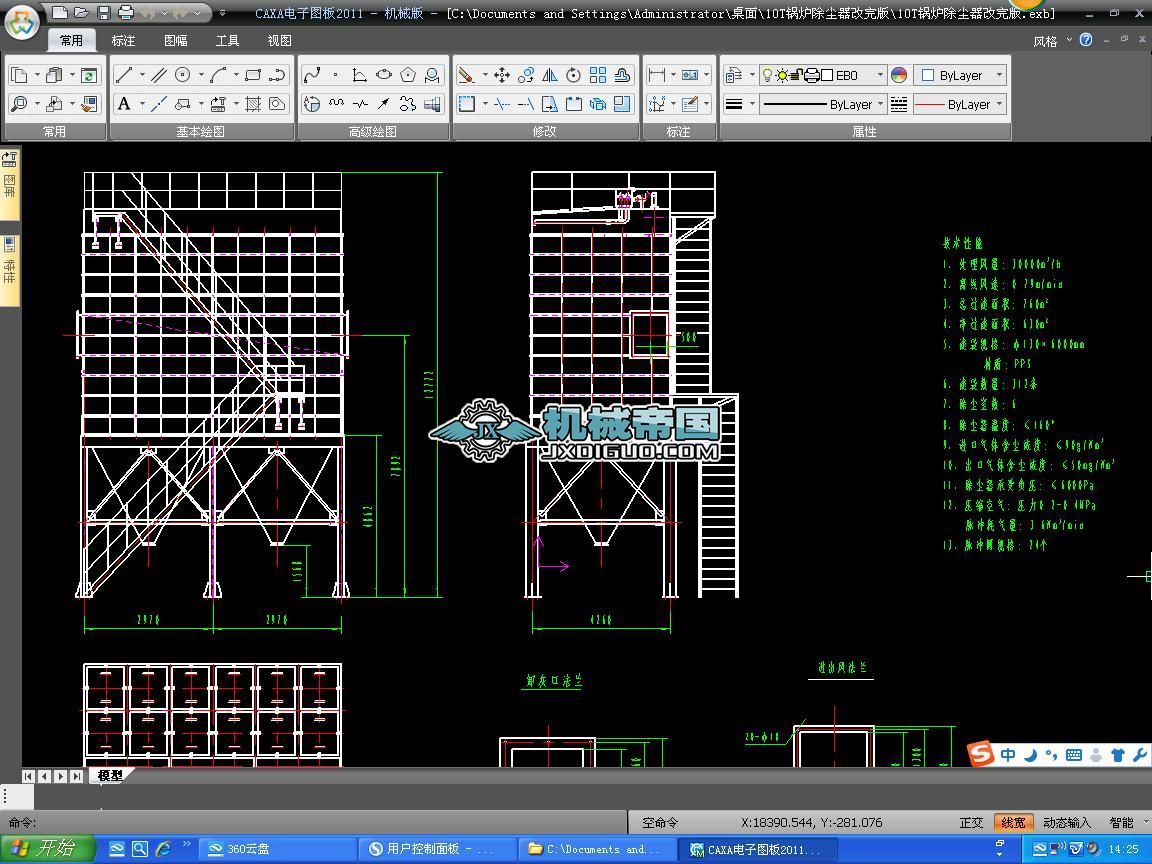Open the 视图 ribbon tab
The width and height of the screenshot is (1152, 864).
[280, 41]
